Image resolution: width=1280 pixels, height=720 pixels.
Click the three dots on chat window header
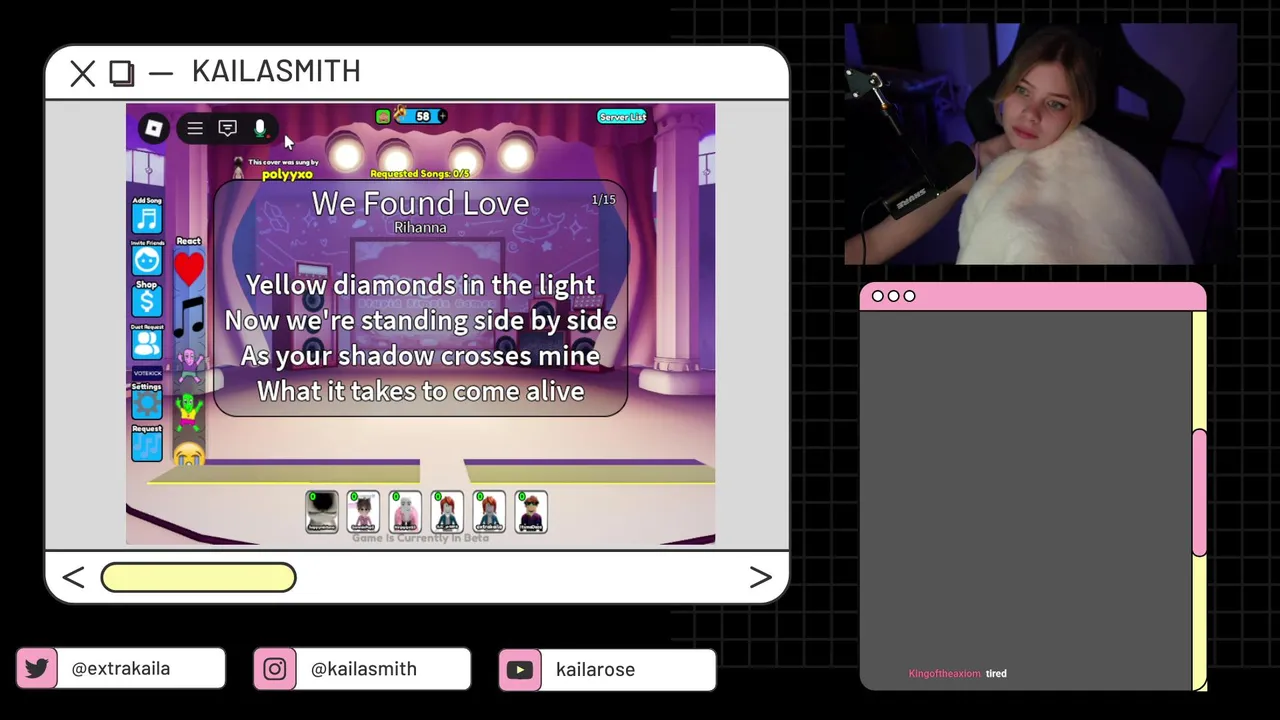point(893,296)
